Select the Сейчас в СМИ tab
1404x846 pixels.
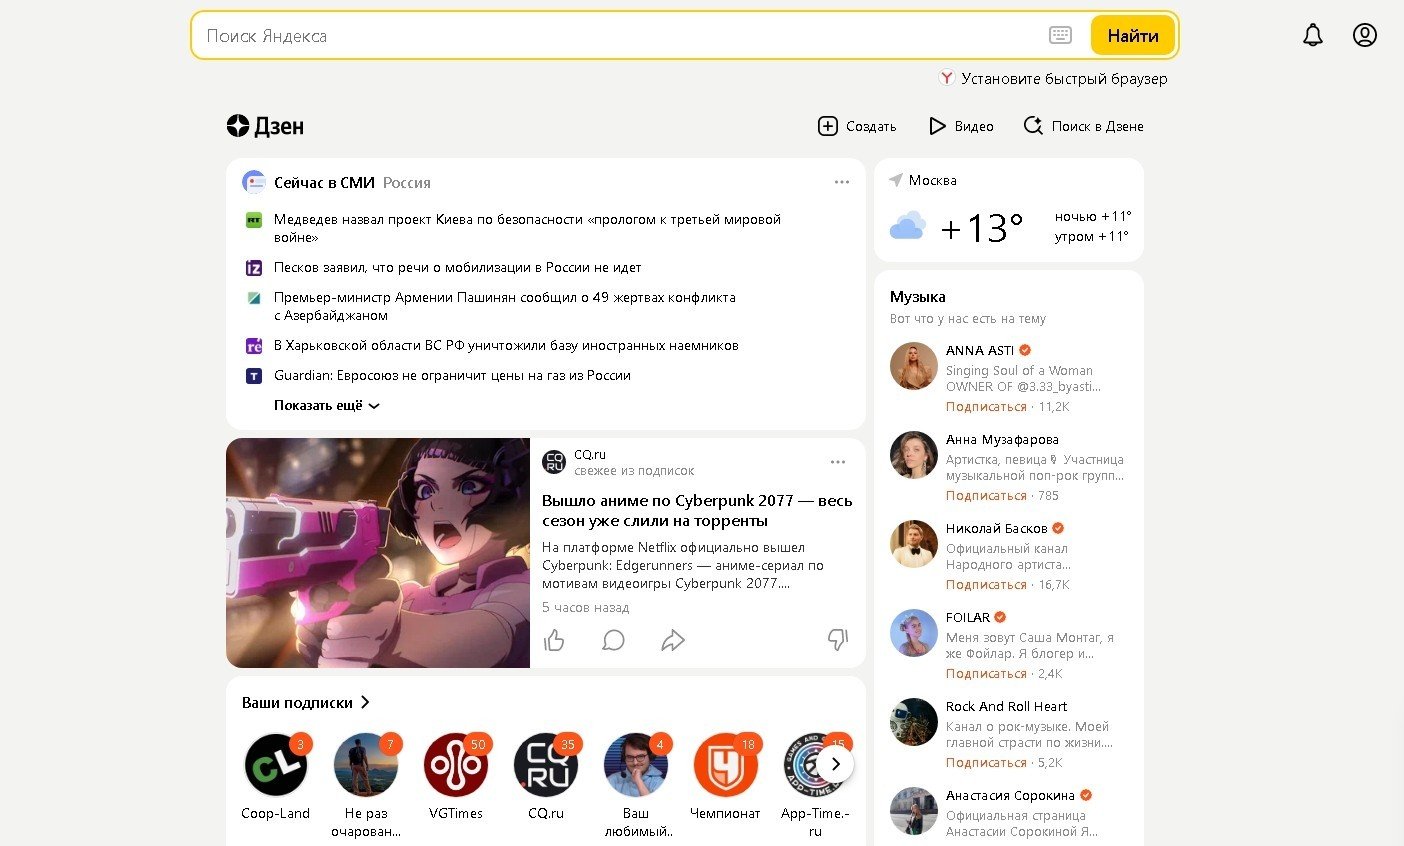[324, 183]
